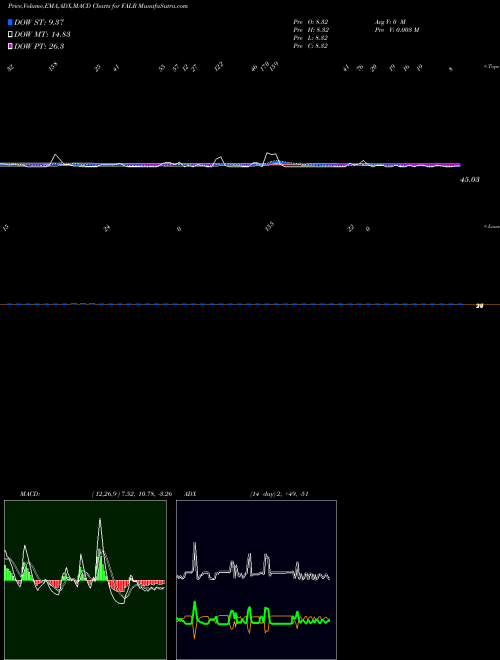Click the 'ADX' panel heading

(190, 494)
